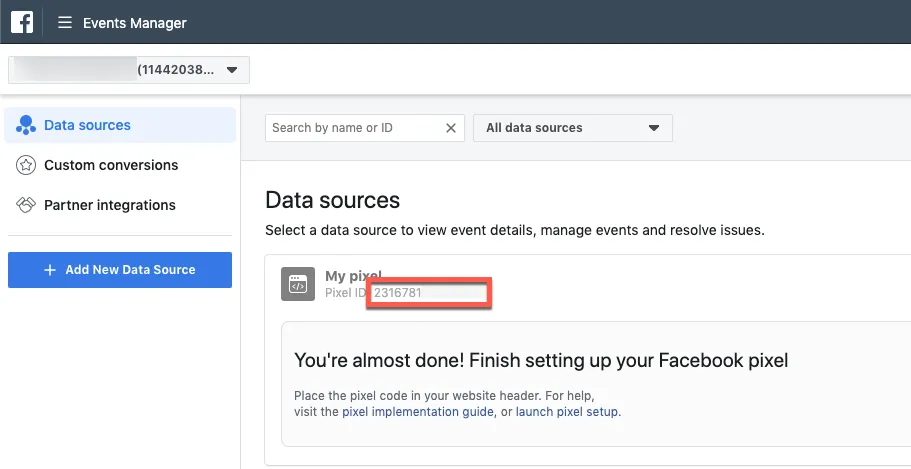
Task: Click the Pixel ID number 2316781
Action: (x=397, y=293)
